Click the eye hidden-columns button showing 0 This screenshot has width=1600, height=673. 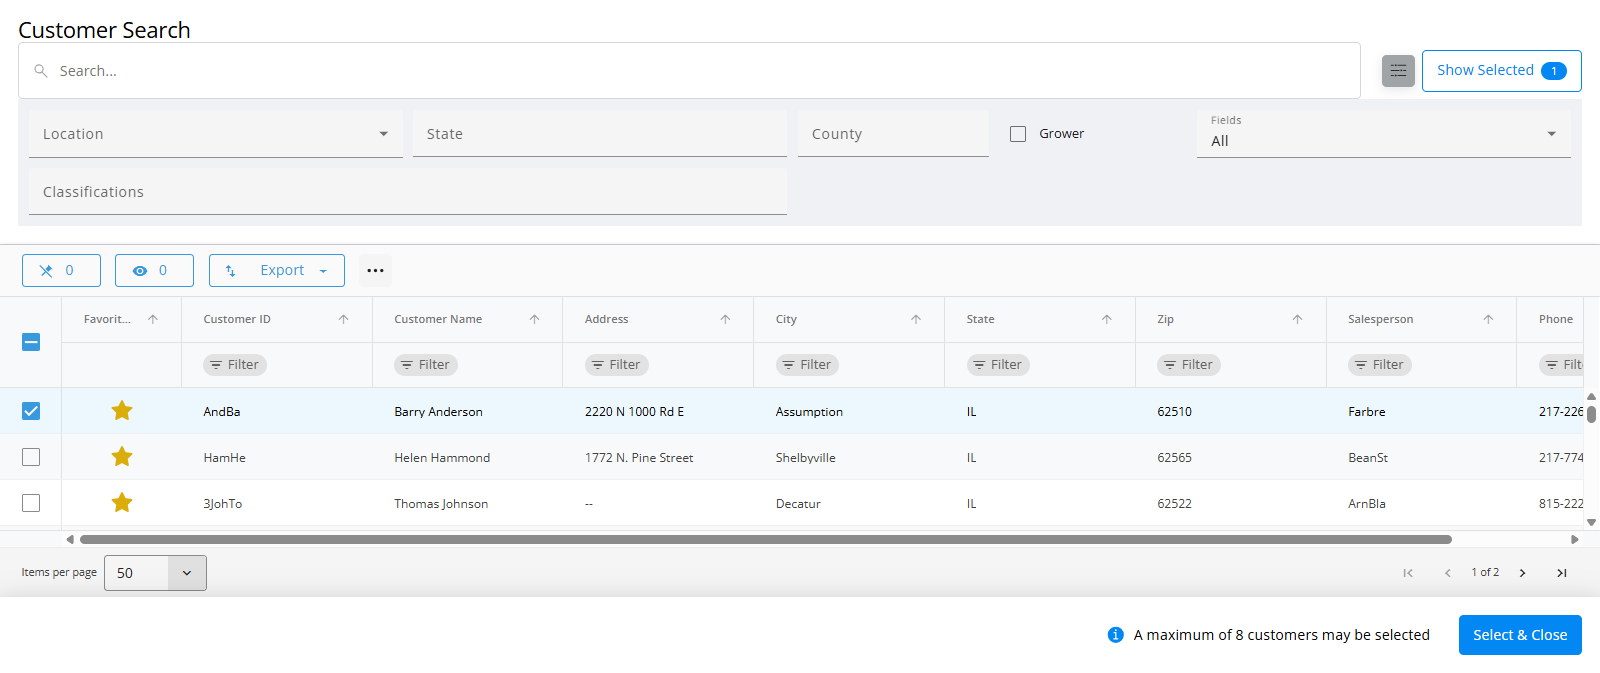[x=154, y=270]
